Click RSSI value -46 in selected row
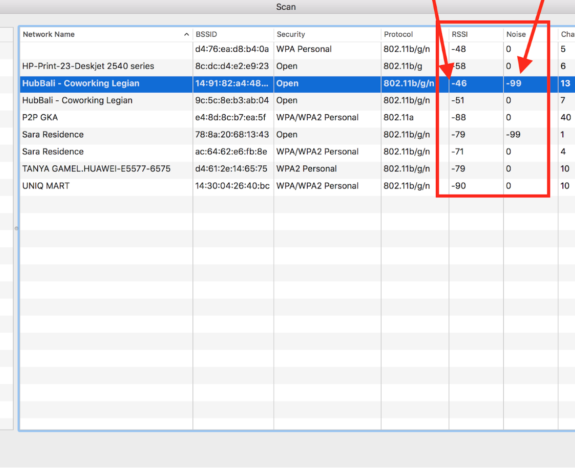The width and height of the screenshot is (575, 468). [x=459, y=84]
